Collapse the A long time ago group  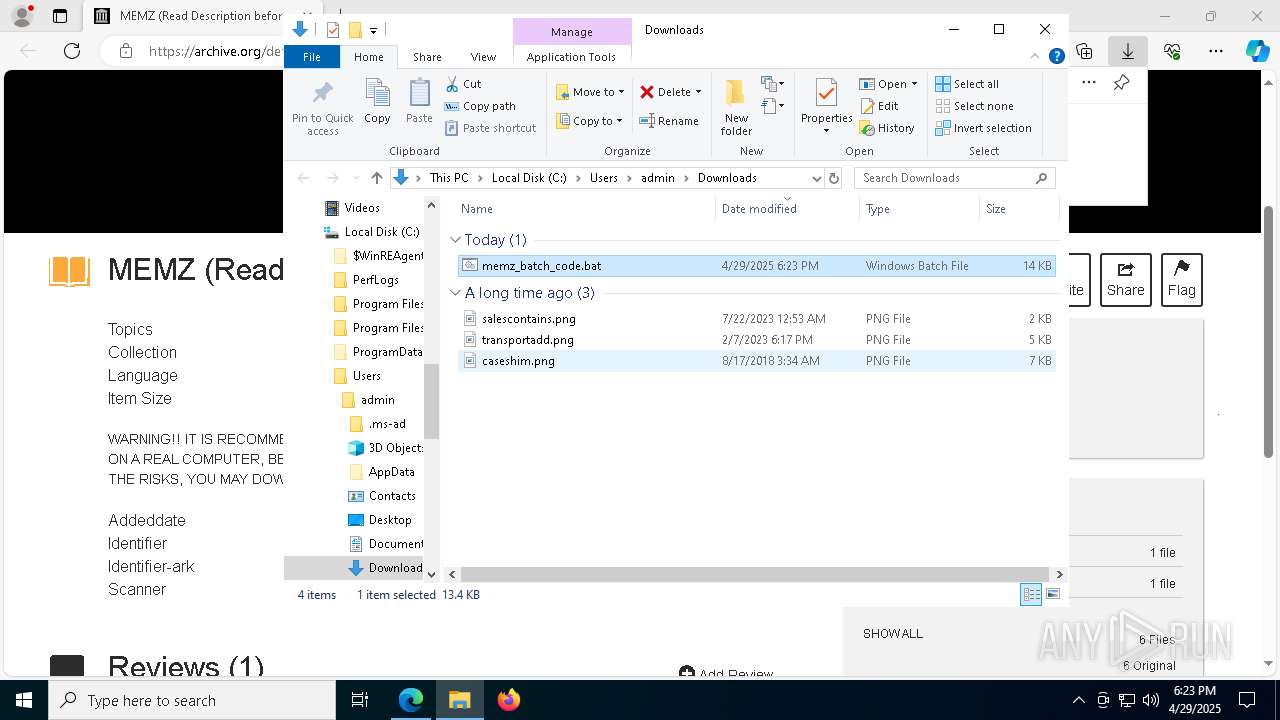click(x=456, y=293)
